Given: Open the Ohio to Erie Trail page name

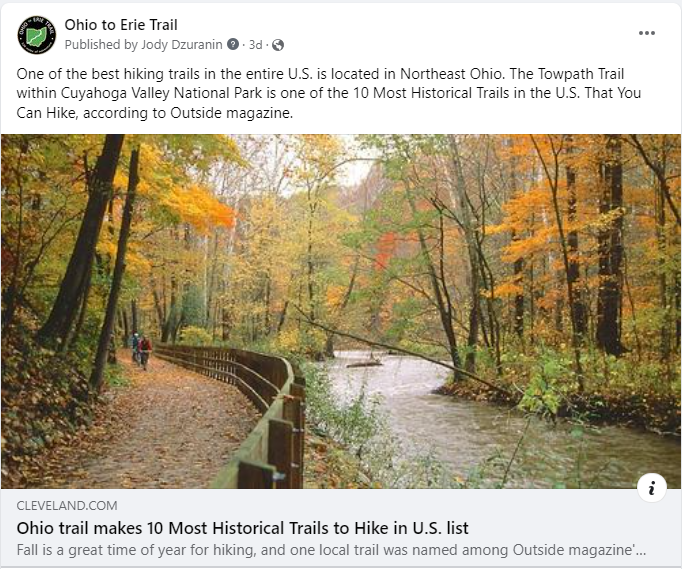Looking at the screenshot, I should pos(121,25).
